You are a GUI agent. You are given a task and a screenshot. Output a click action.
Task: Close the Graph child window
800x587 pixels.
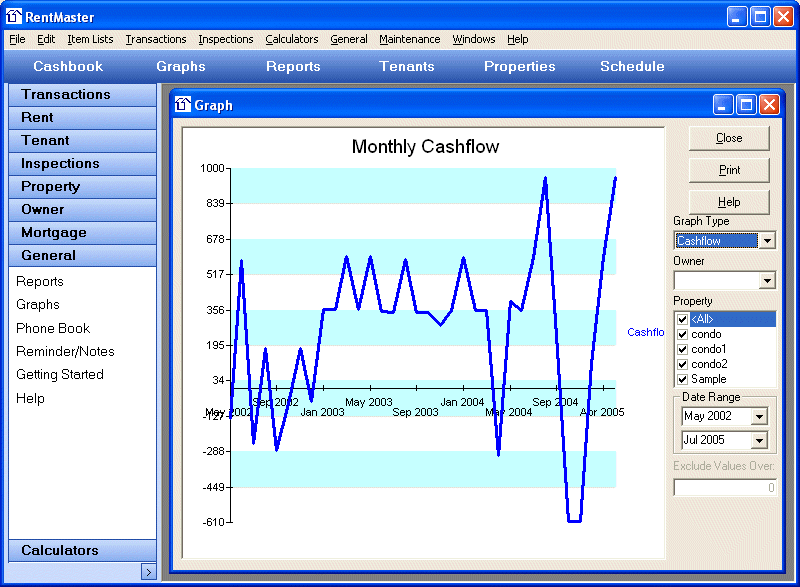[x=769, y=105]
